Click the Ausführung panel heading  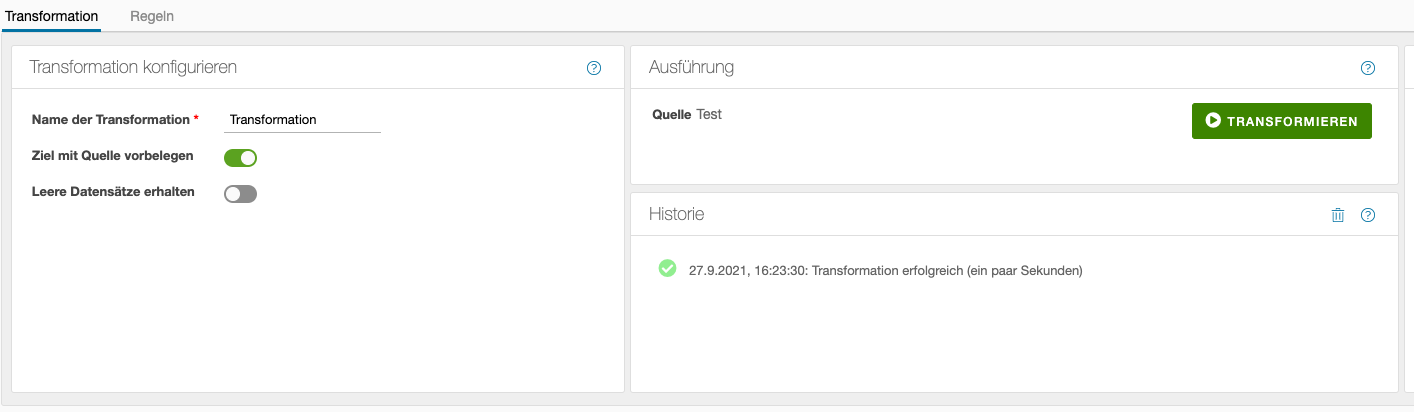tap(691, 68)
